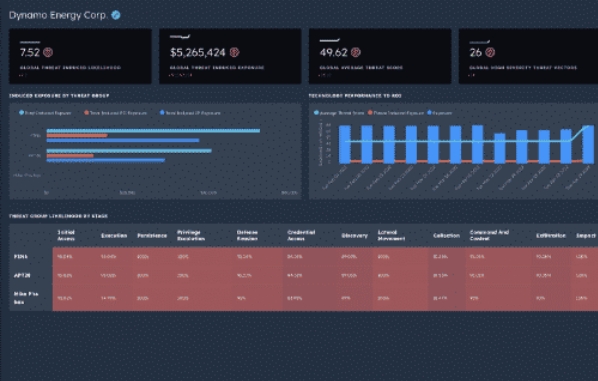This screenshot has width=598, height=381.
Task: Click the red trend icon beside 49.62
Action: tap(356, 52)
